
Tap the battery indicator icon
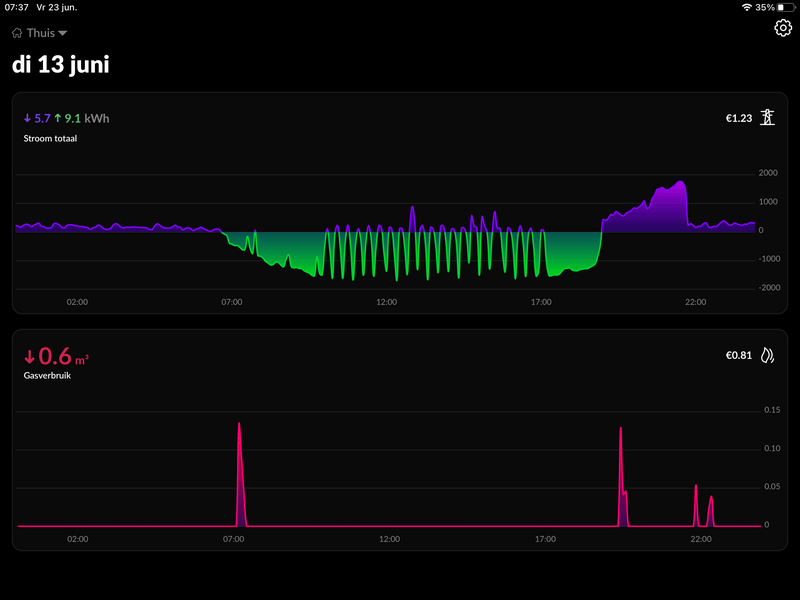pos(786,7)
